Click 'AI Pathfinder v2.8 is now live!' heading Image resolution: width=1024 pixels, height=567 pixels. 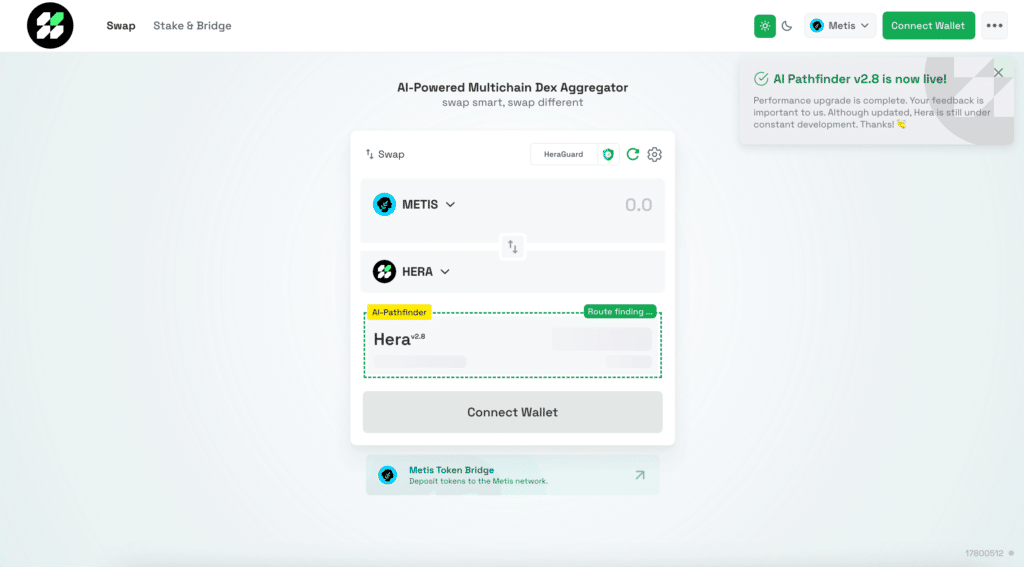click(x=859, y=79)
